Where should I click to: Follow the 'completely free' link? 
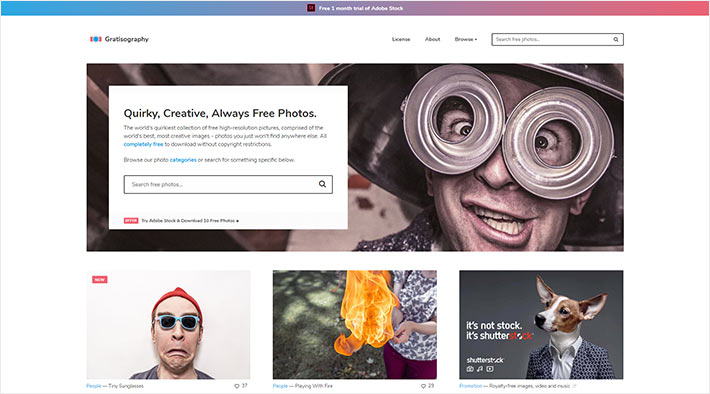pyautogui.click(x=143, y=144)
